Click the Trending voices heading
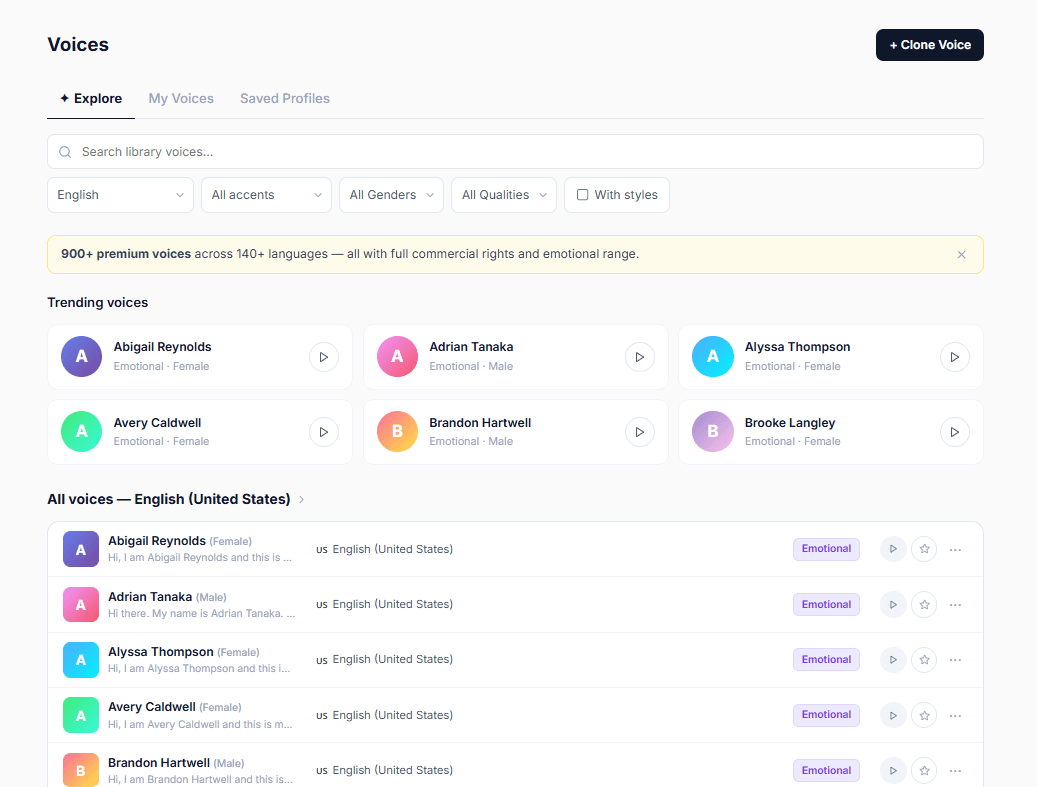 pos(98,302)
